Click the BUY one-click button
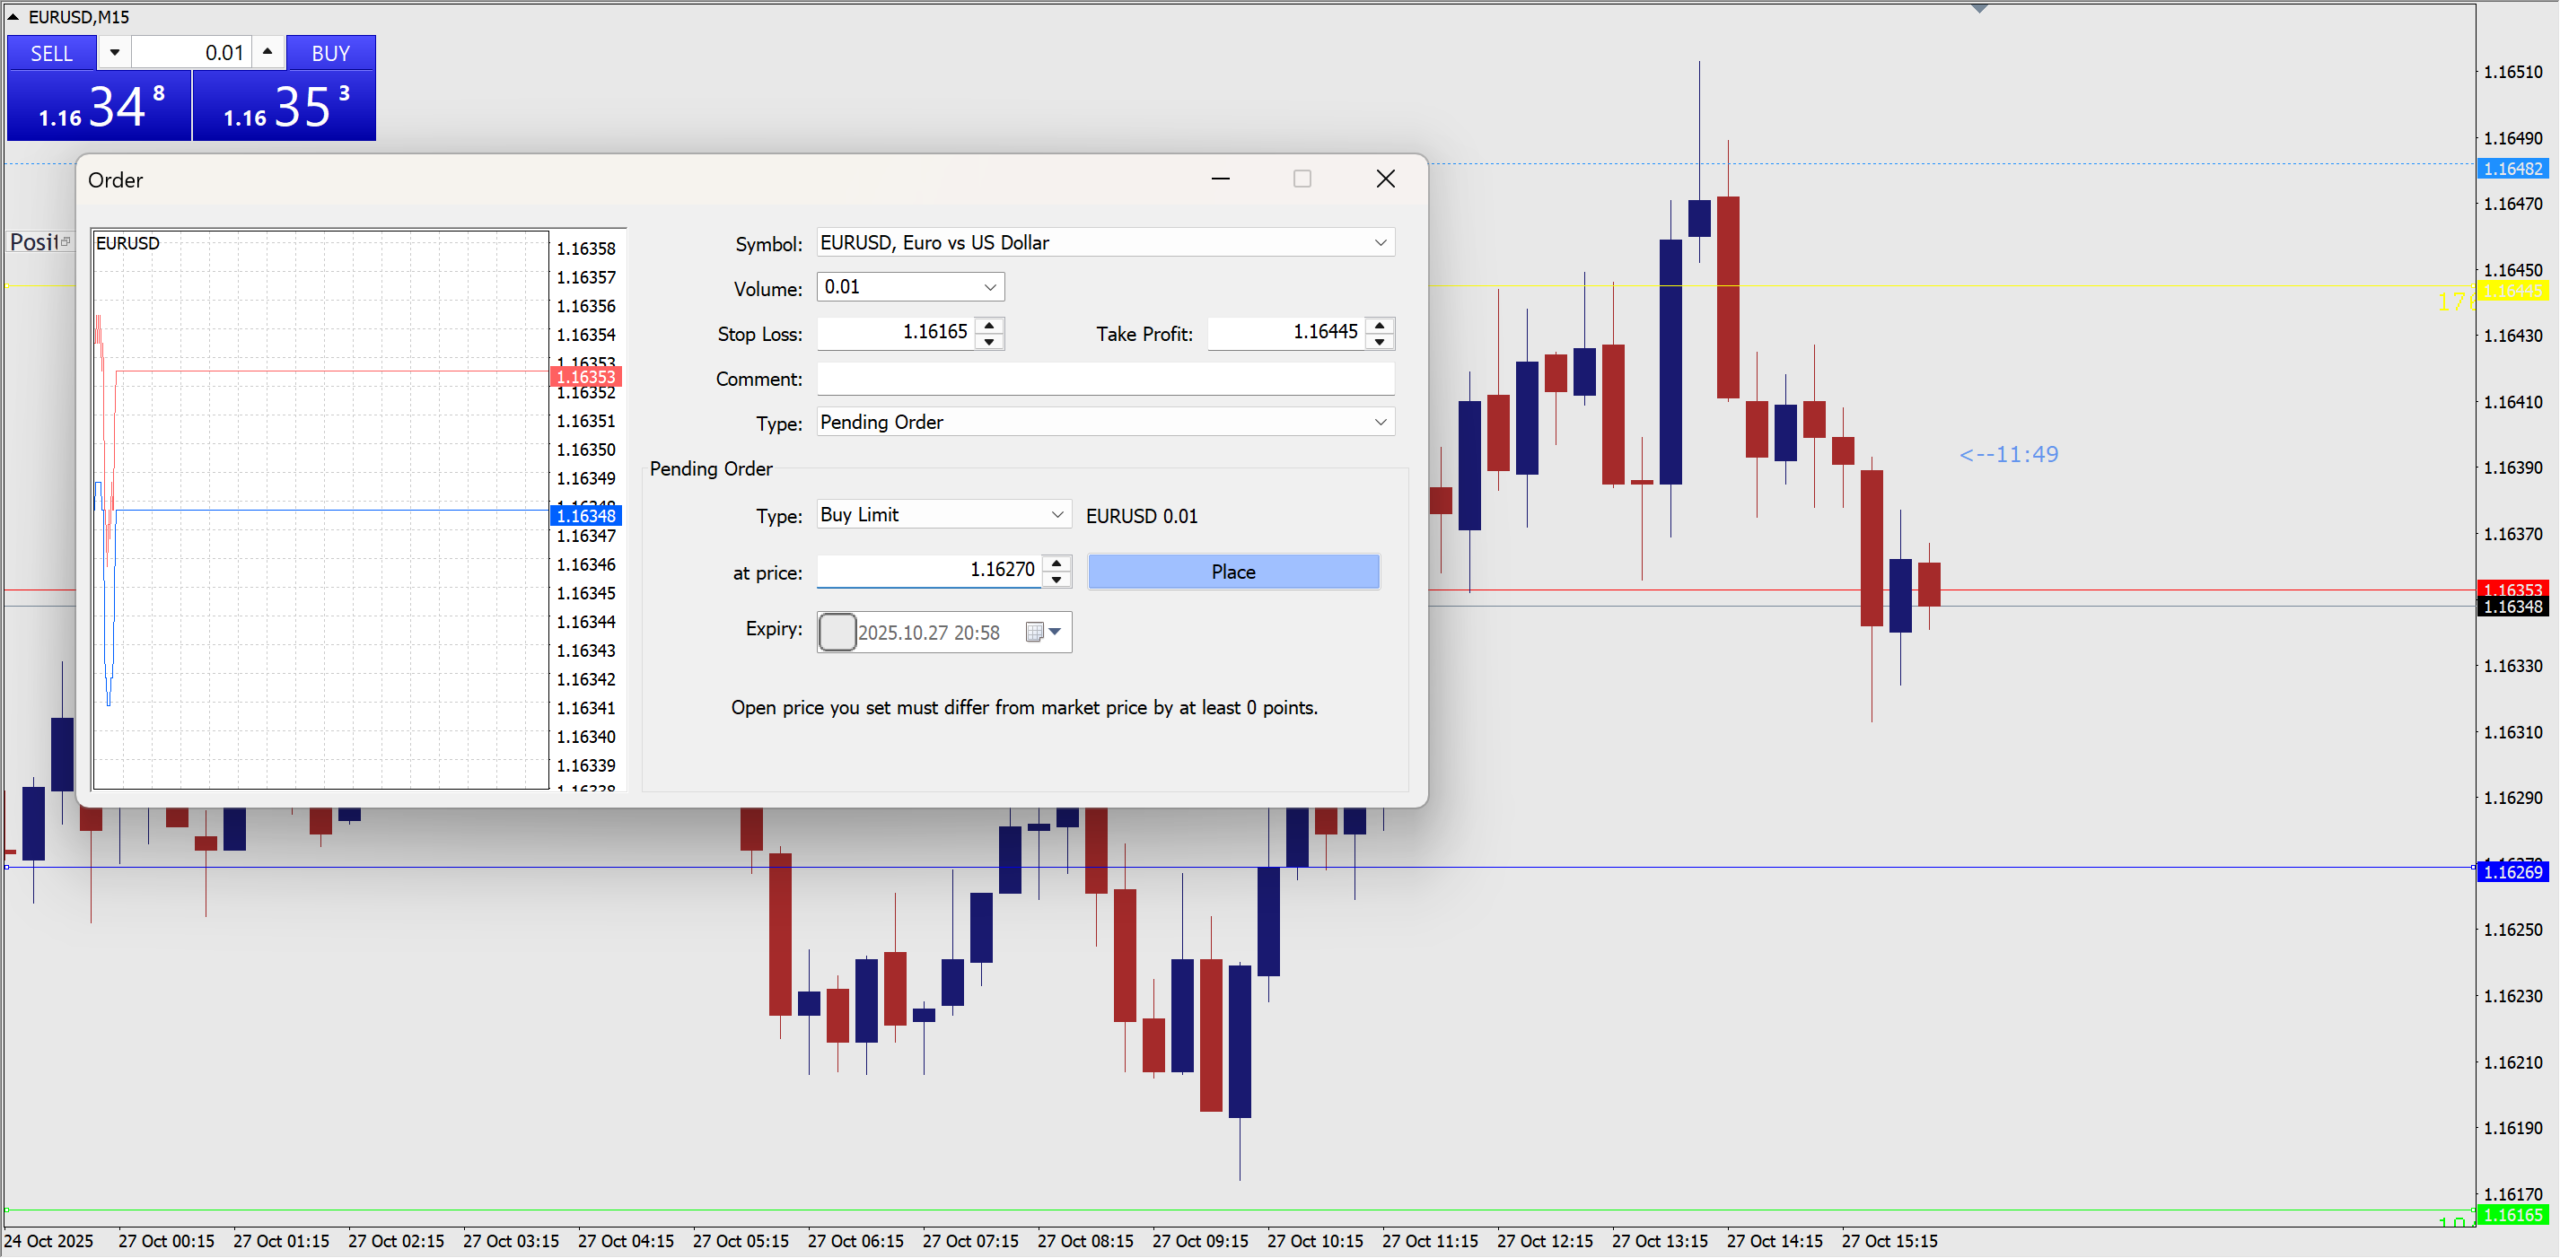The width and height of the screenshot is (2560, 1258). 330,53
